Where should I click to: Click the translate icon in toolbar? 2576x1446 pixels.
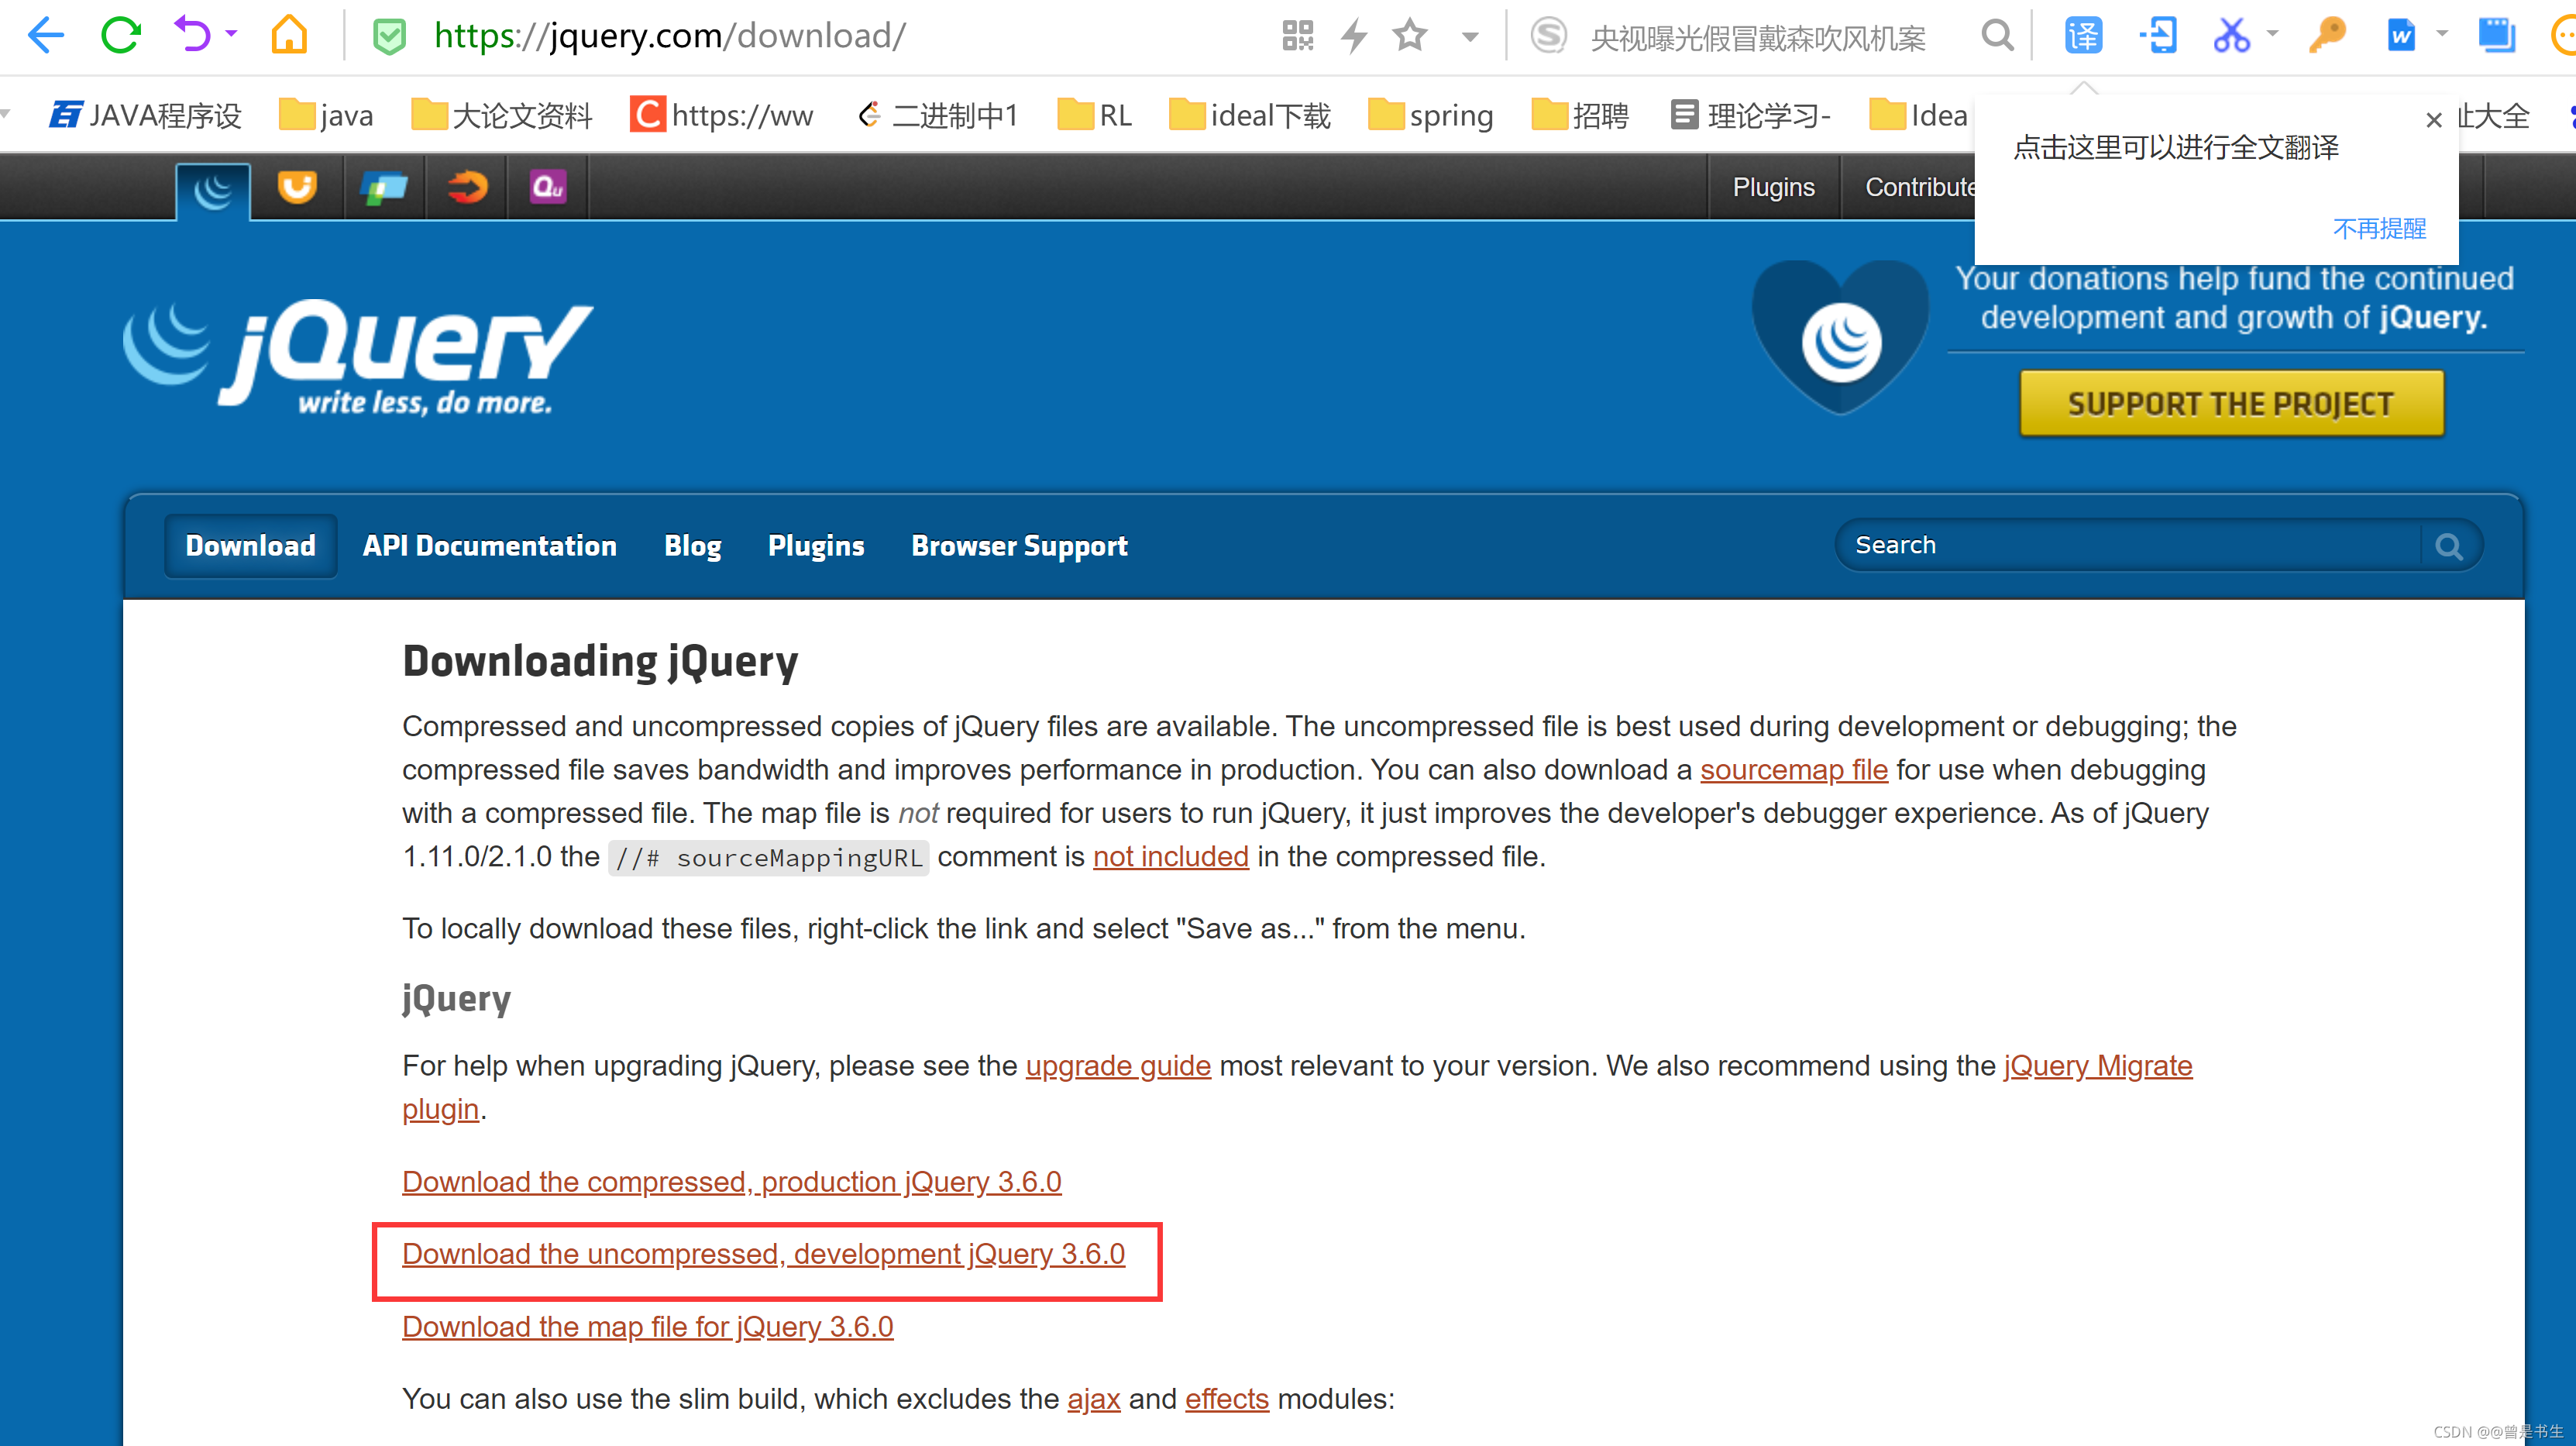[2083, 36]
